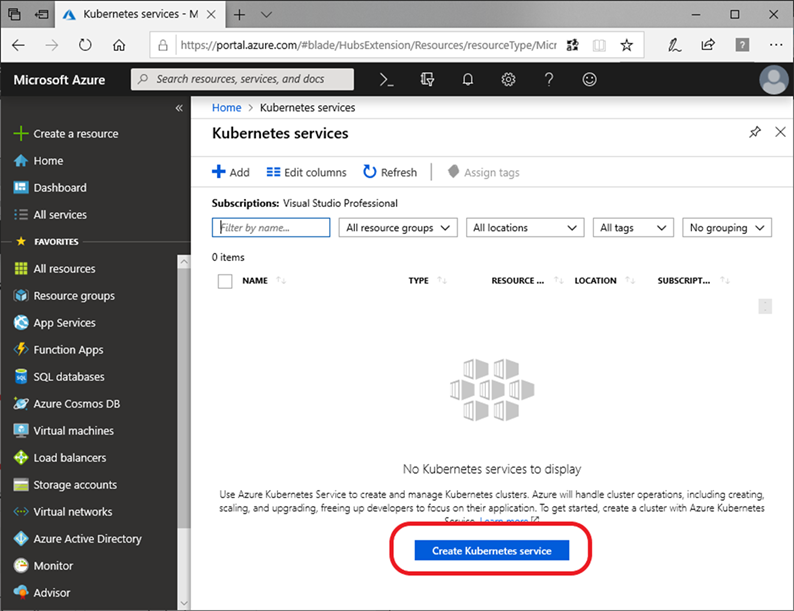This screenshot has width=794, height=611.
Task: Click the Load balancers icon
Action: 21,458
